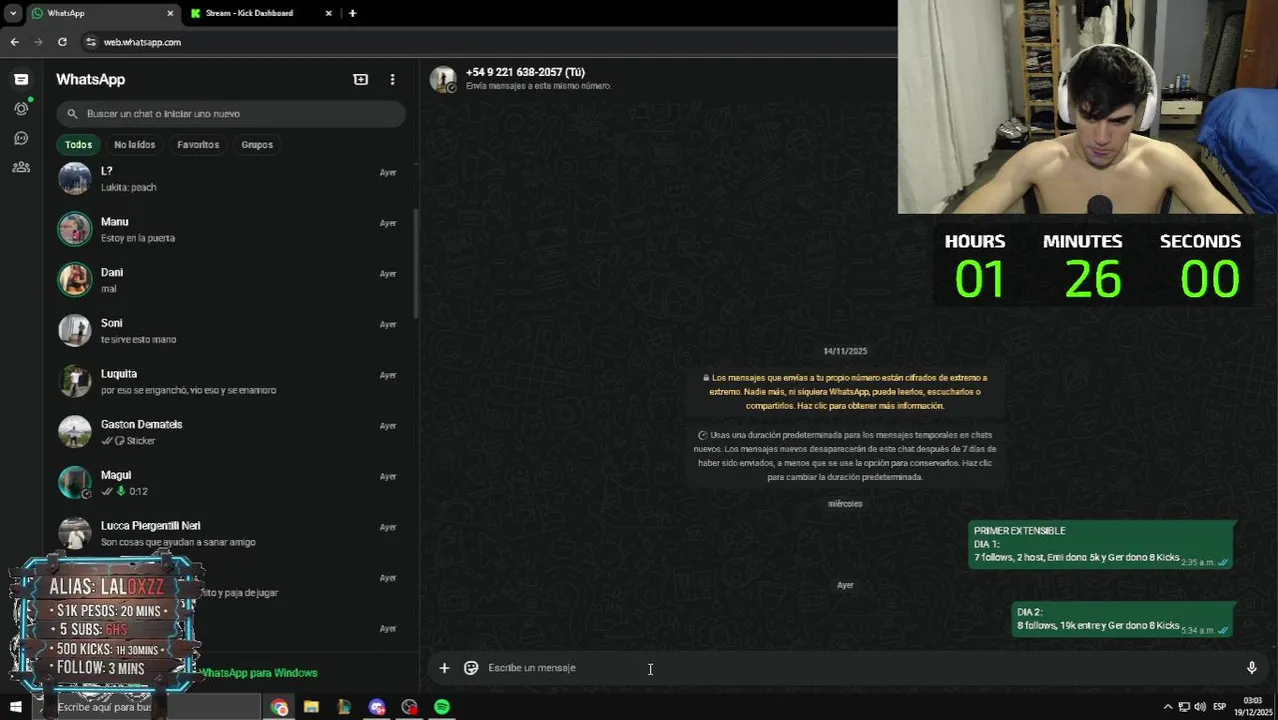Select the Grupos filter
Viewport: 1278px width, 720px height.
[257, 145]
